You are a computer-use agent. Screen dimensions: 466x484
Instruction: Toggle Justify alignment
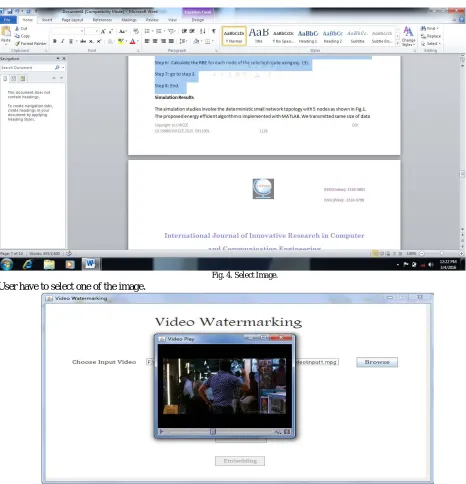point(171,41)
